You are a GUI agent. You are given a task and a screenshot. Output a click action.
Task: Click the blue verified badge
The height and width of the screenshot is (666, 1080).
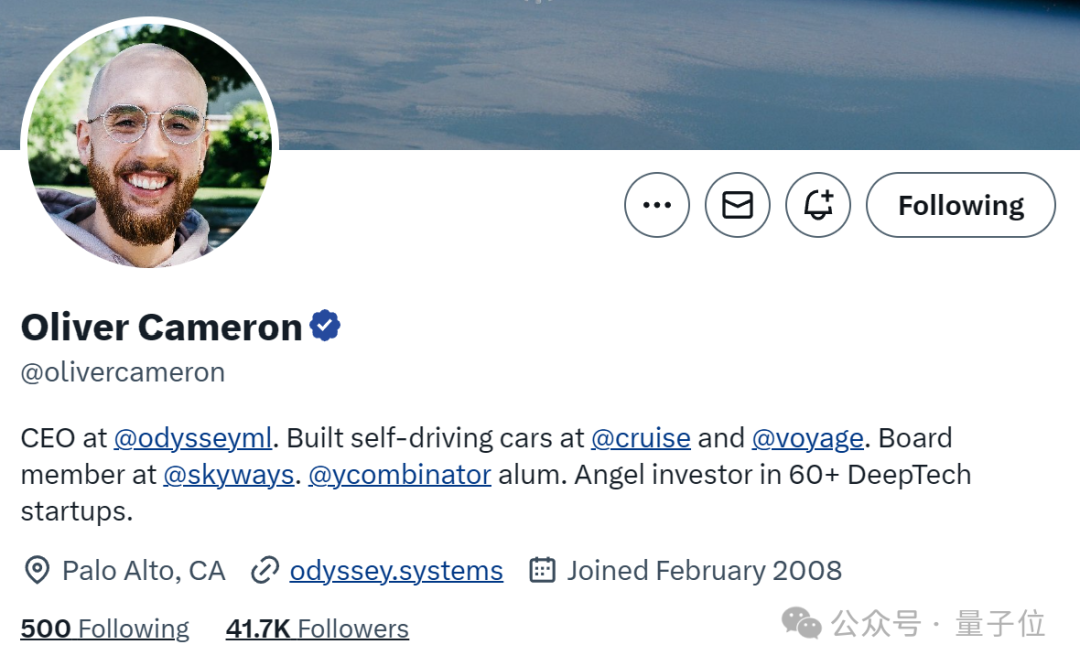(x=325, y=326)
